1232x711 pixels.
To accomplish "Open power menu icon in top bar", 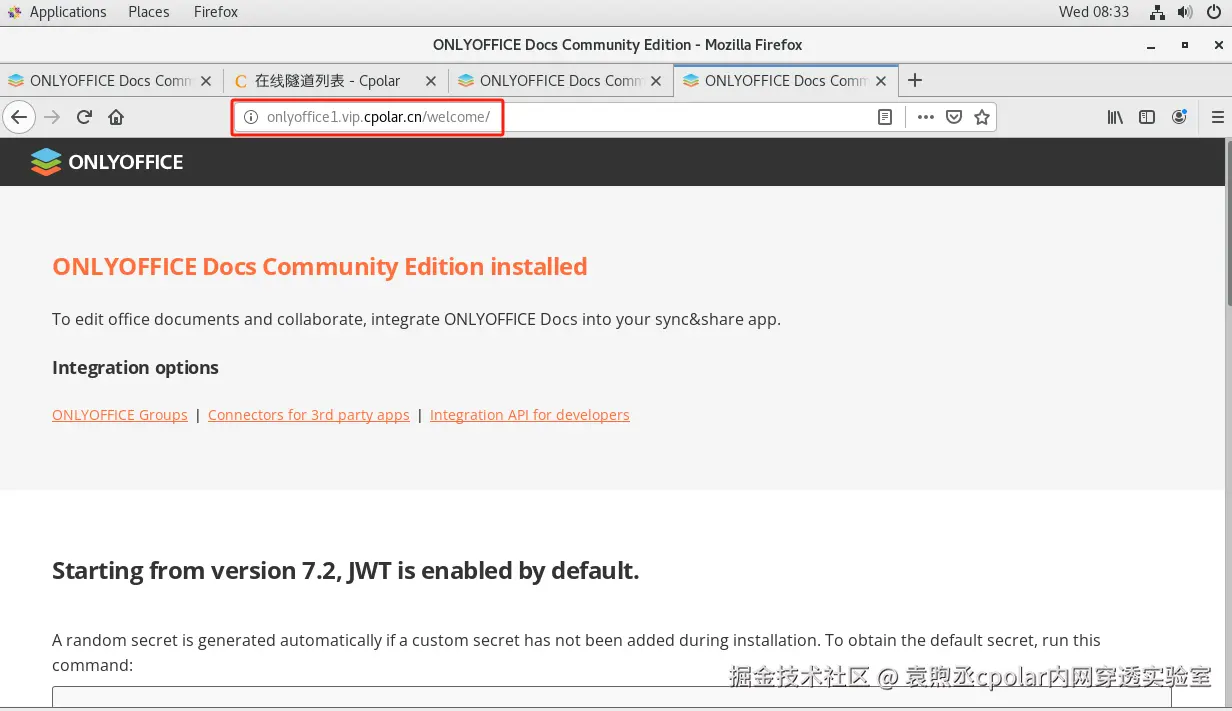I will coord(1212,12).
